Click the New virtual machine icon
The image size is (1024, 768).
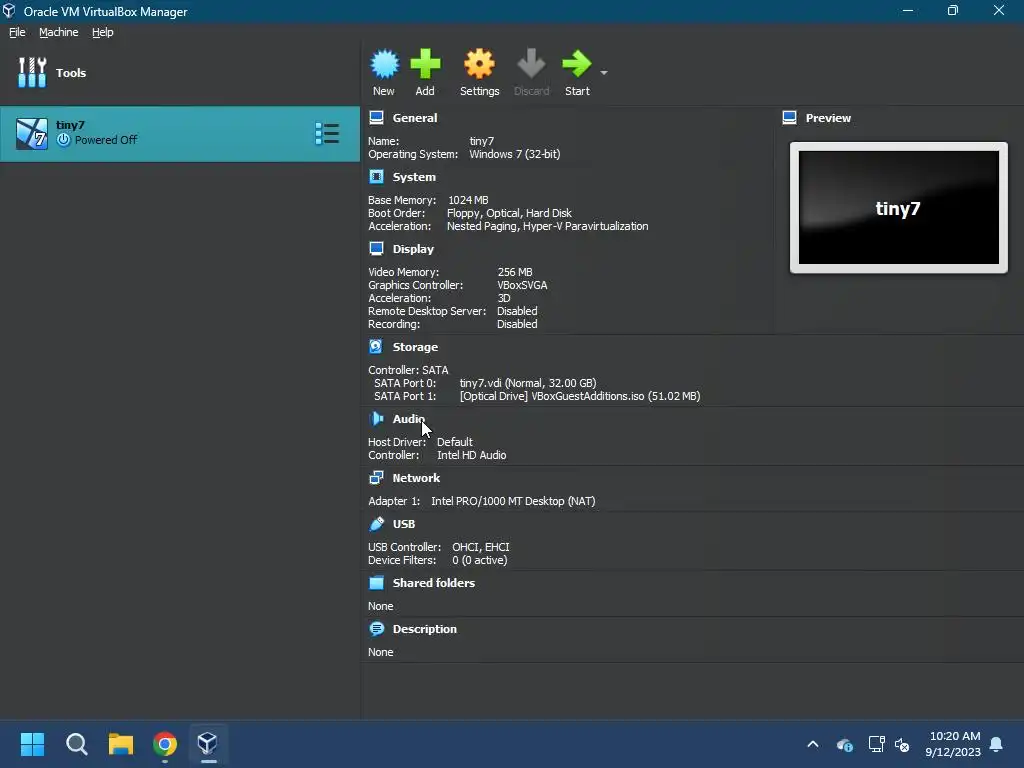point(384,64)
